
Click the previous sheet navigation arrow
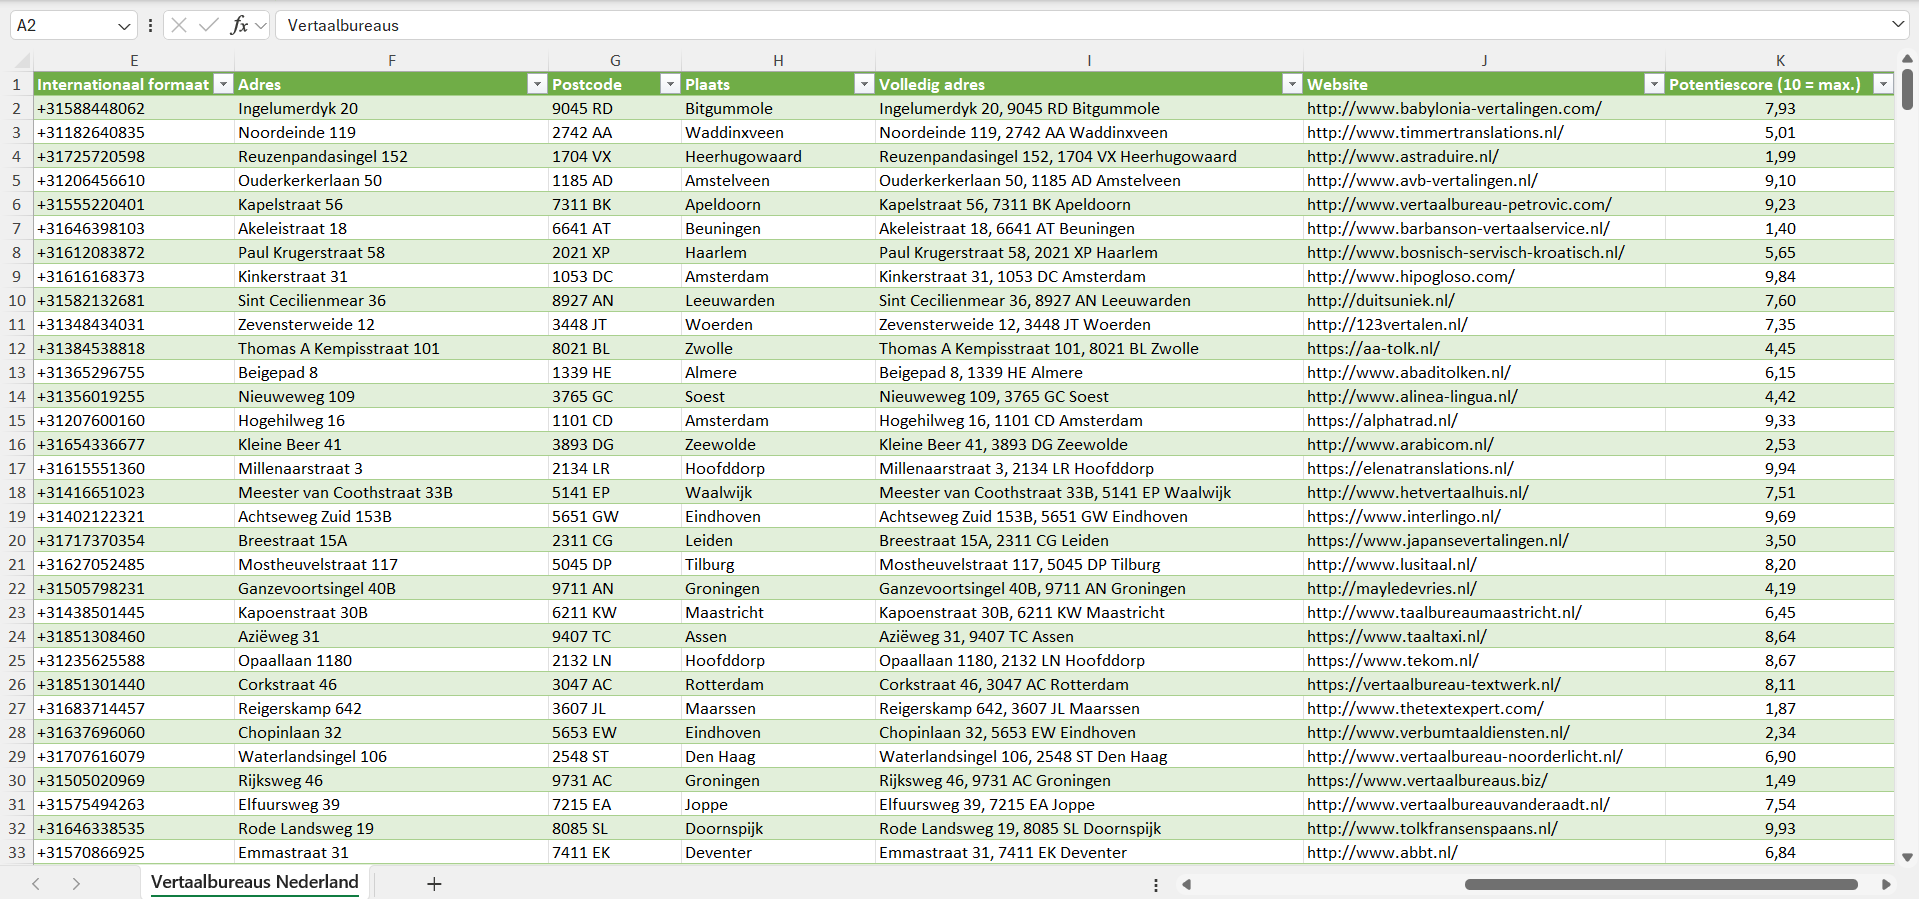(x=36, y=884)
